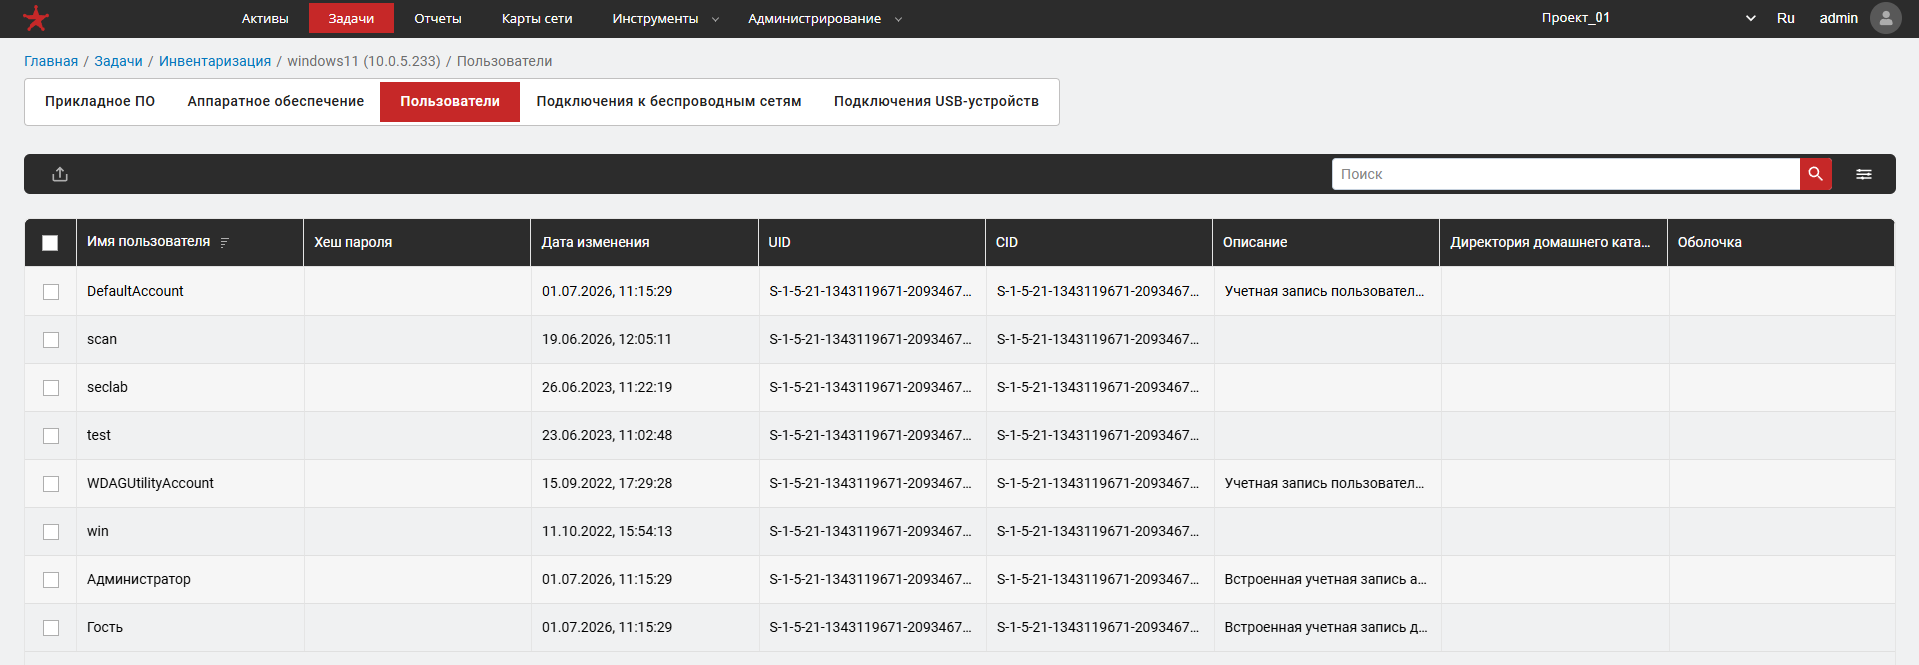Check the test row checkbox

pos(51,436)
